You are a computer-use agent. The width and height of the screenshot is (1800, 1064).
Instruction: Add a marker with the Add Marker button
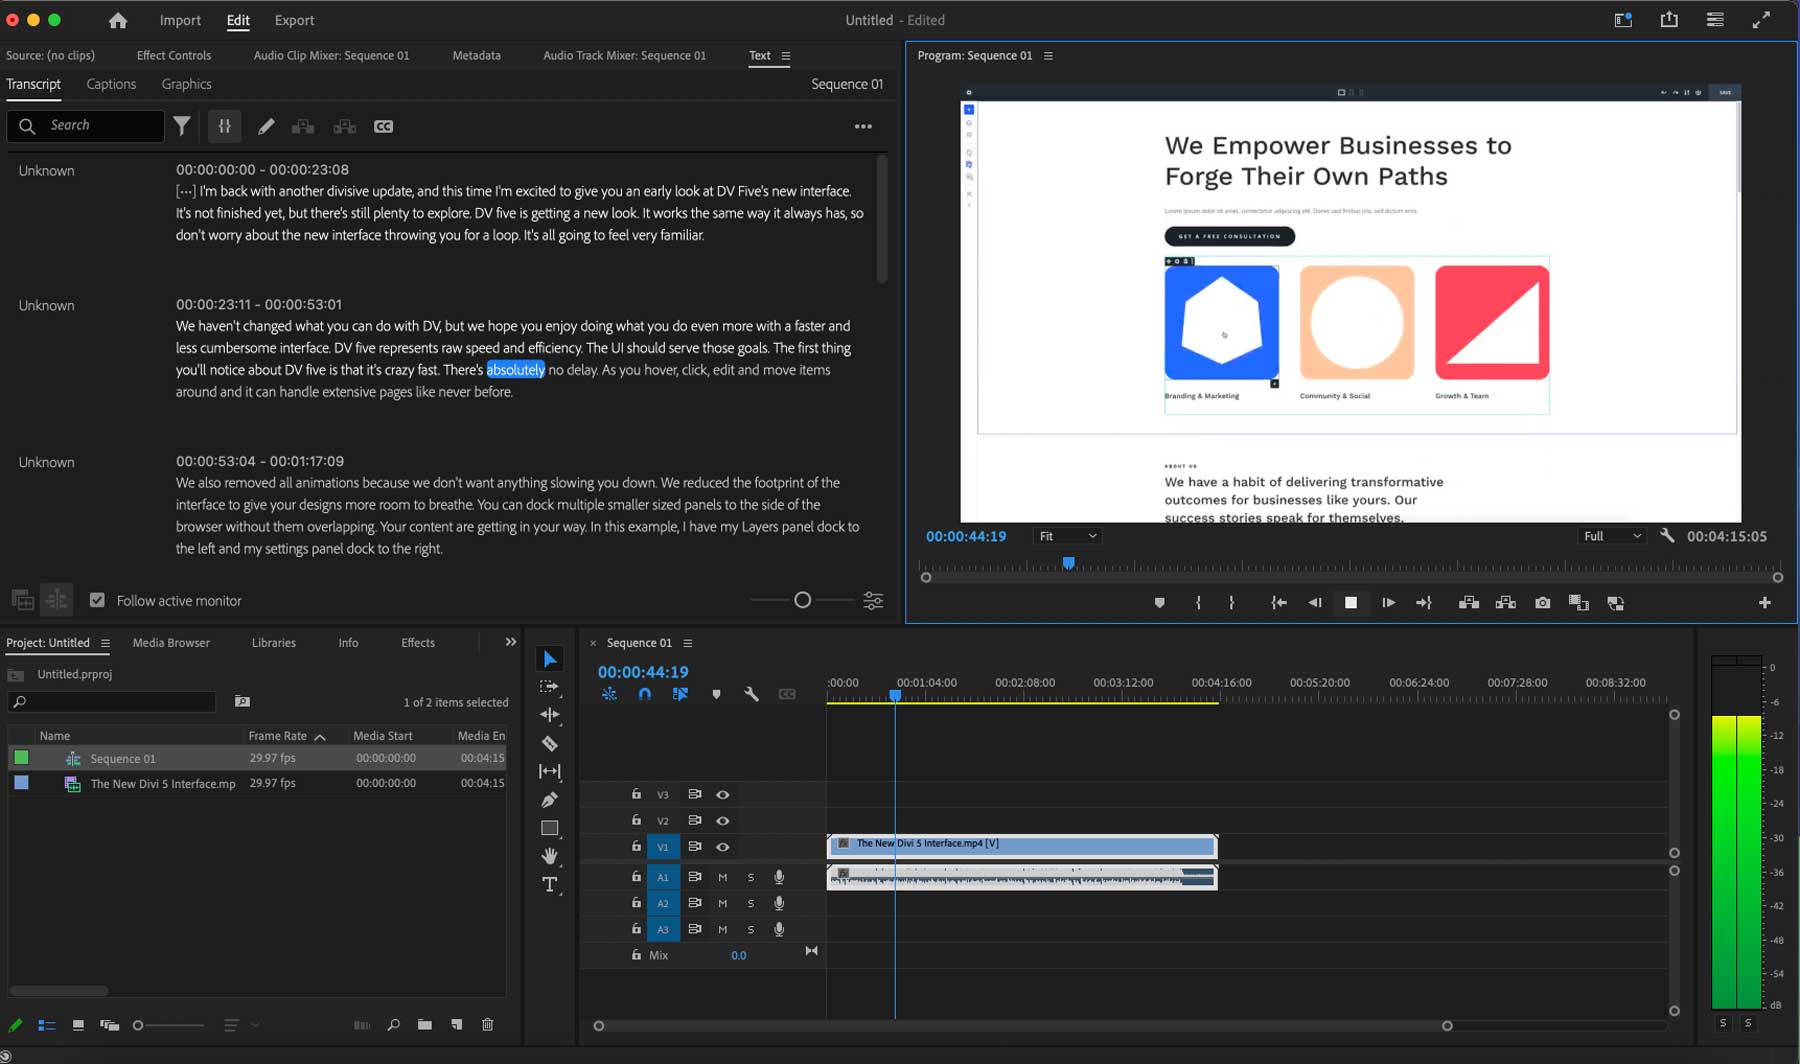(1159, 602)
